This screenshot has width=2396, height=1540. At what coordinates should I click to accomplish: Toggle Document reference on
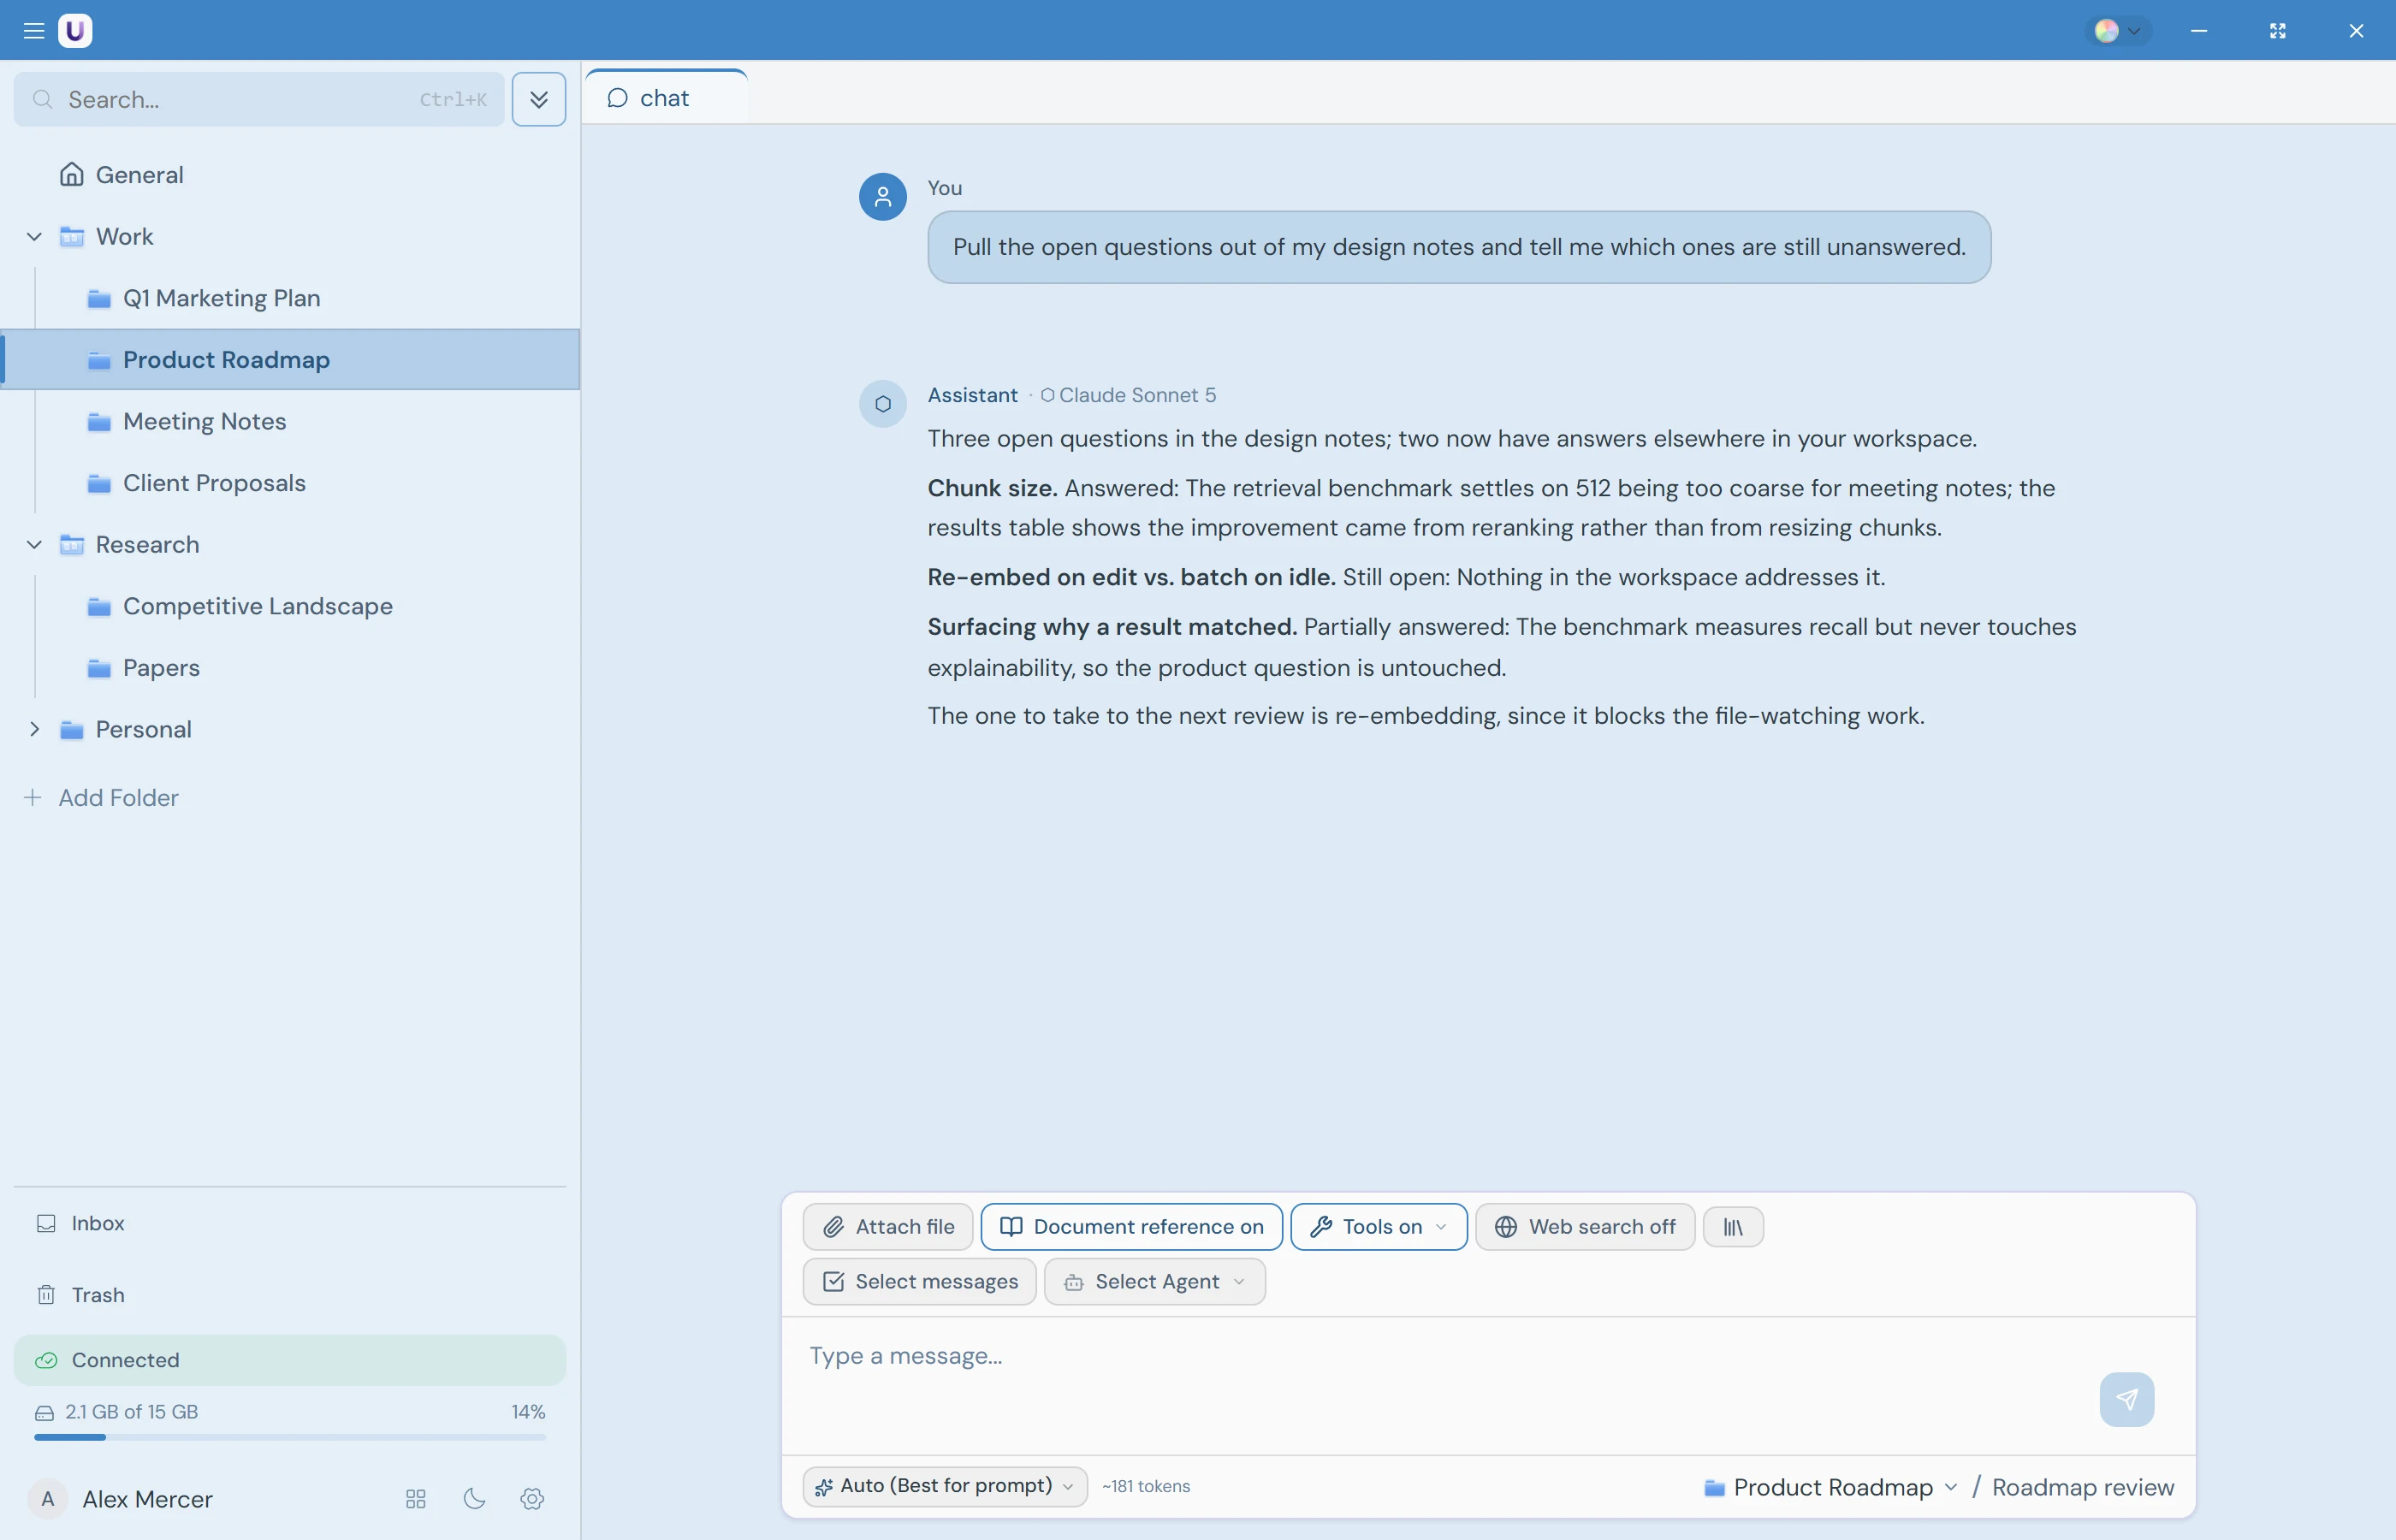1132,1228
